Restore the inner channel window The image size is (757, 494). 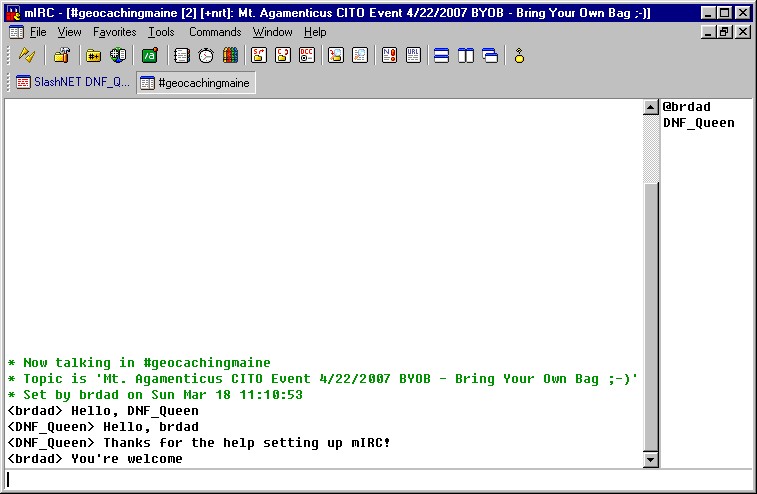(x=724, y=32)
